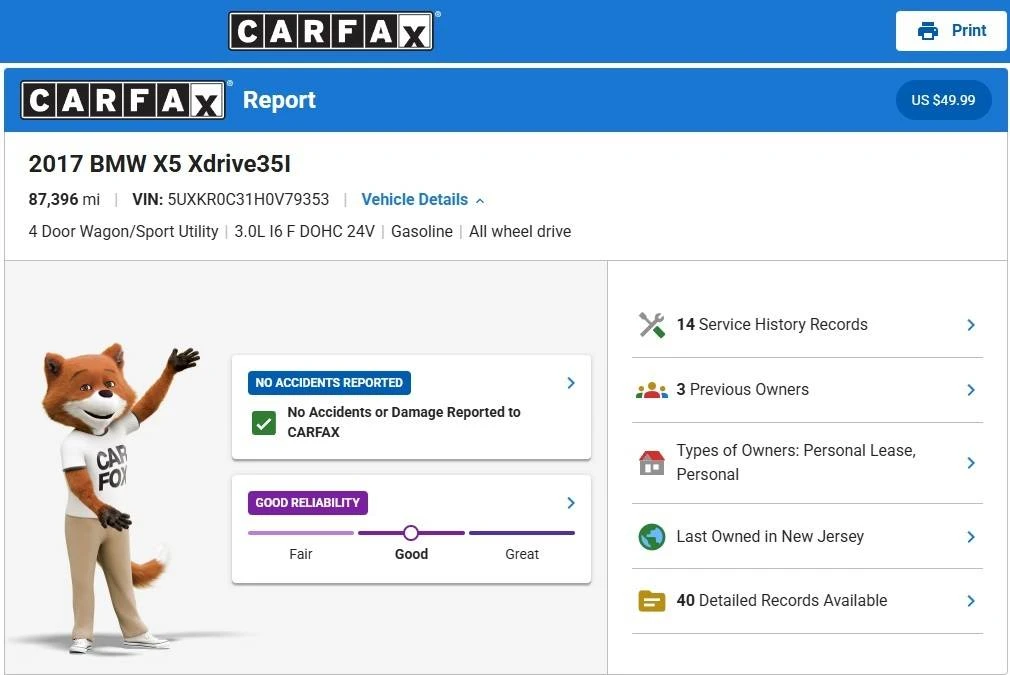
Task: Open arrow for 14 Service History Records
Action: click(971, 325)
